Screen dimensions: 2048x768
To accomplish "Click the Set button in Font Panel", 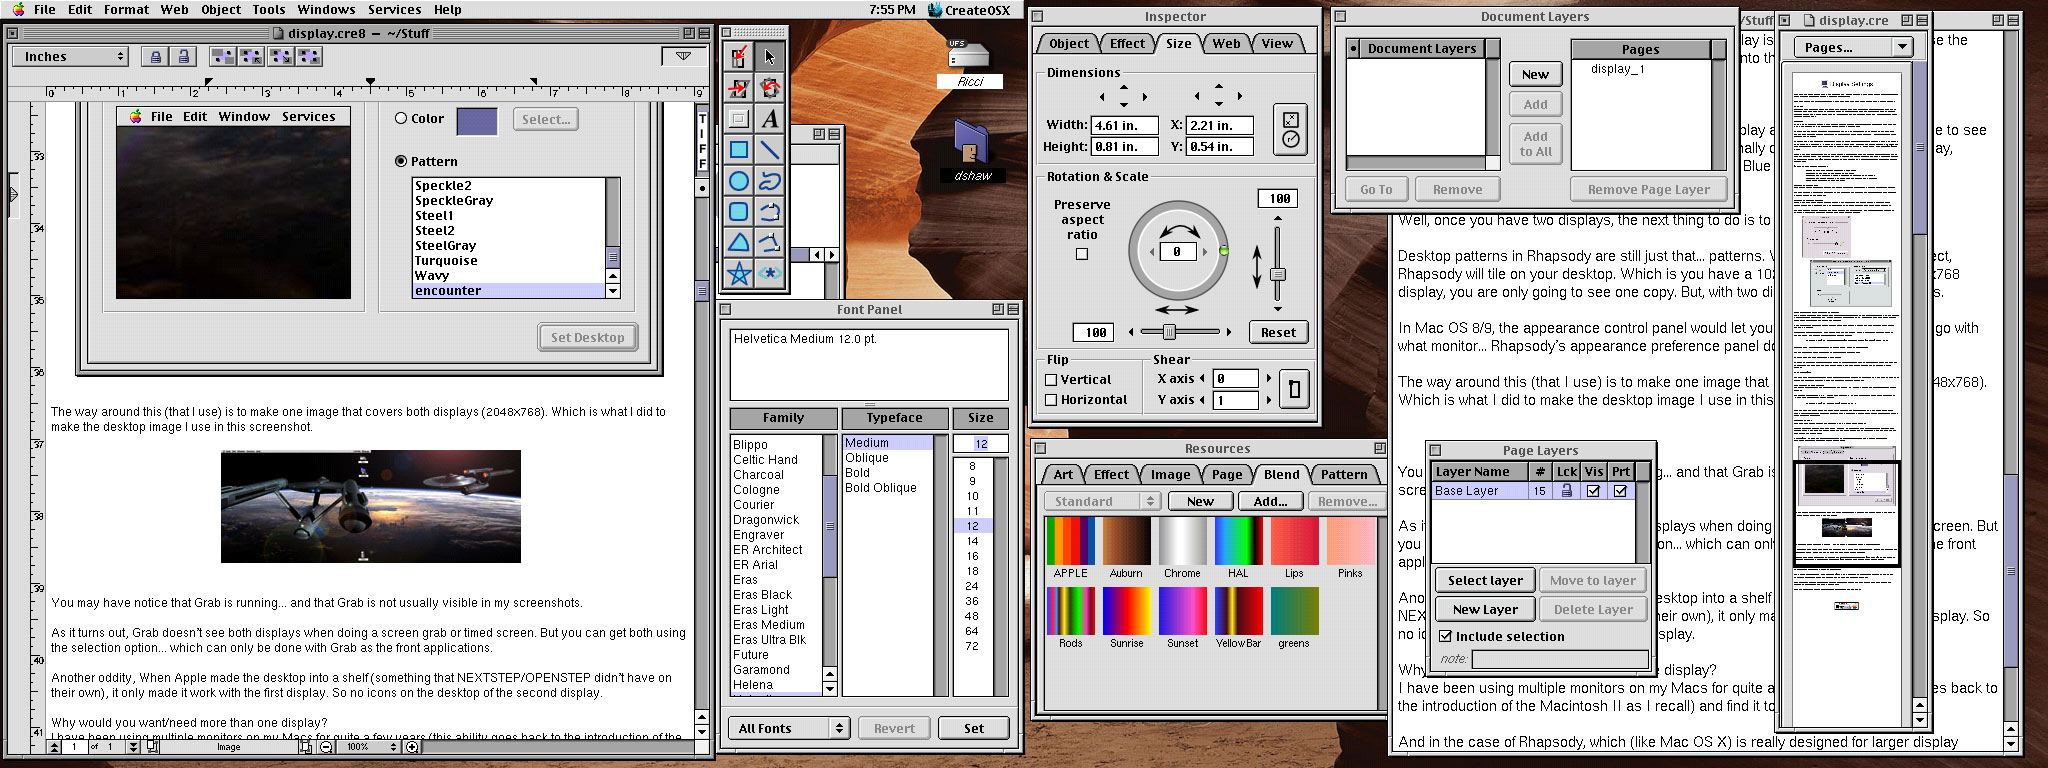I will pyautogui.click(x=973, y=729).
